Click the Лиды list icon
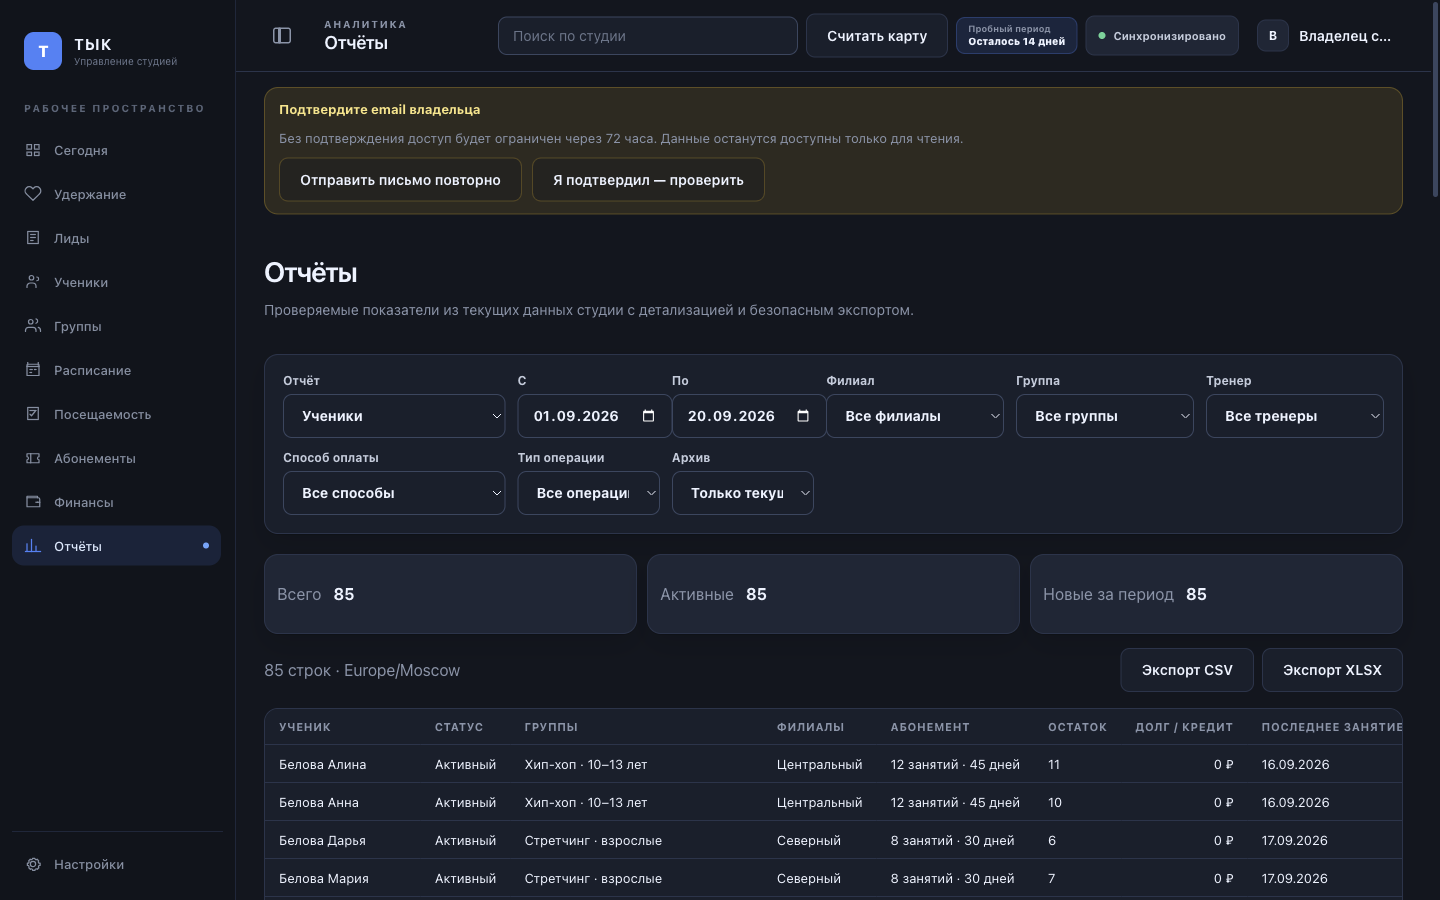 click(x=33, y=238)
